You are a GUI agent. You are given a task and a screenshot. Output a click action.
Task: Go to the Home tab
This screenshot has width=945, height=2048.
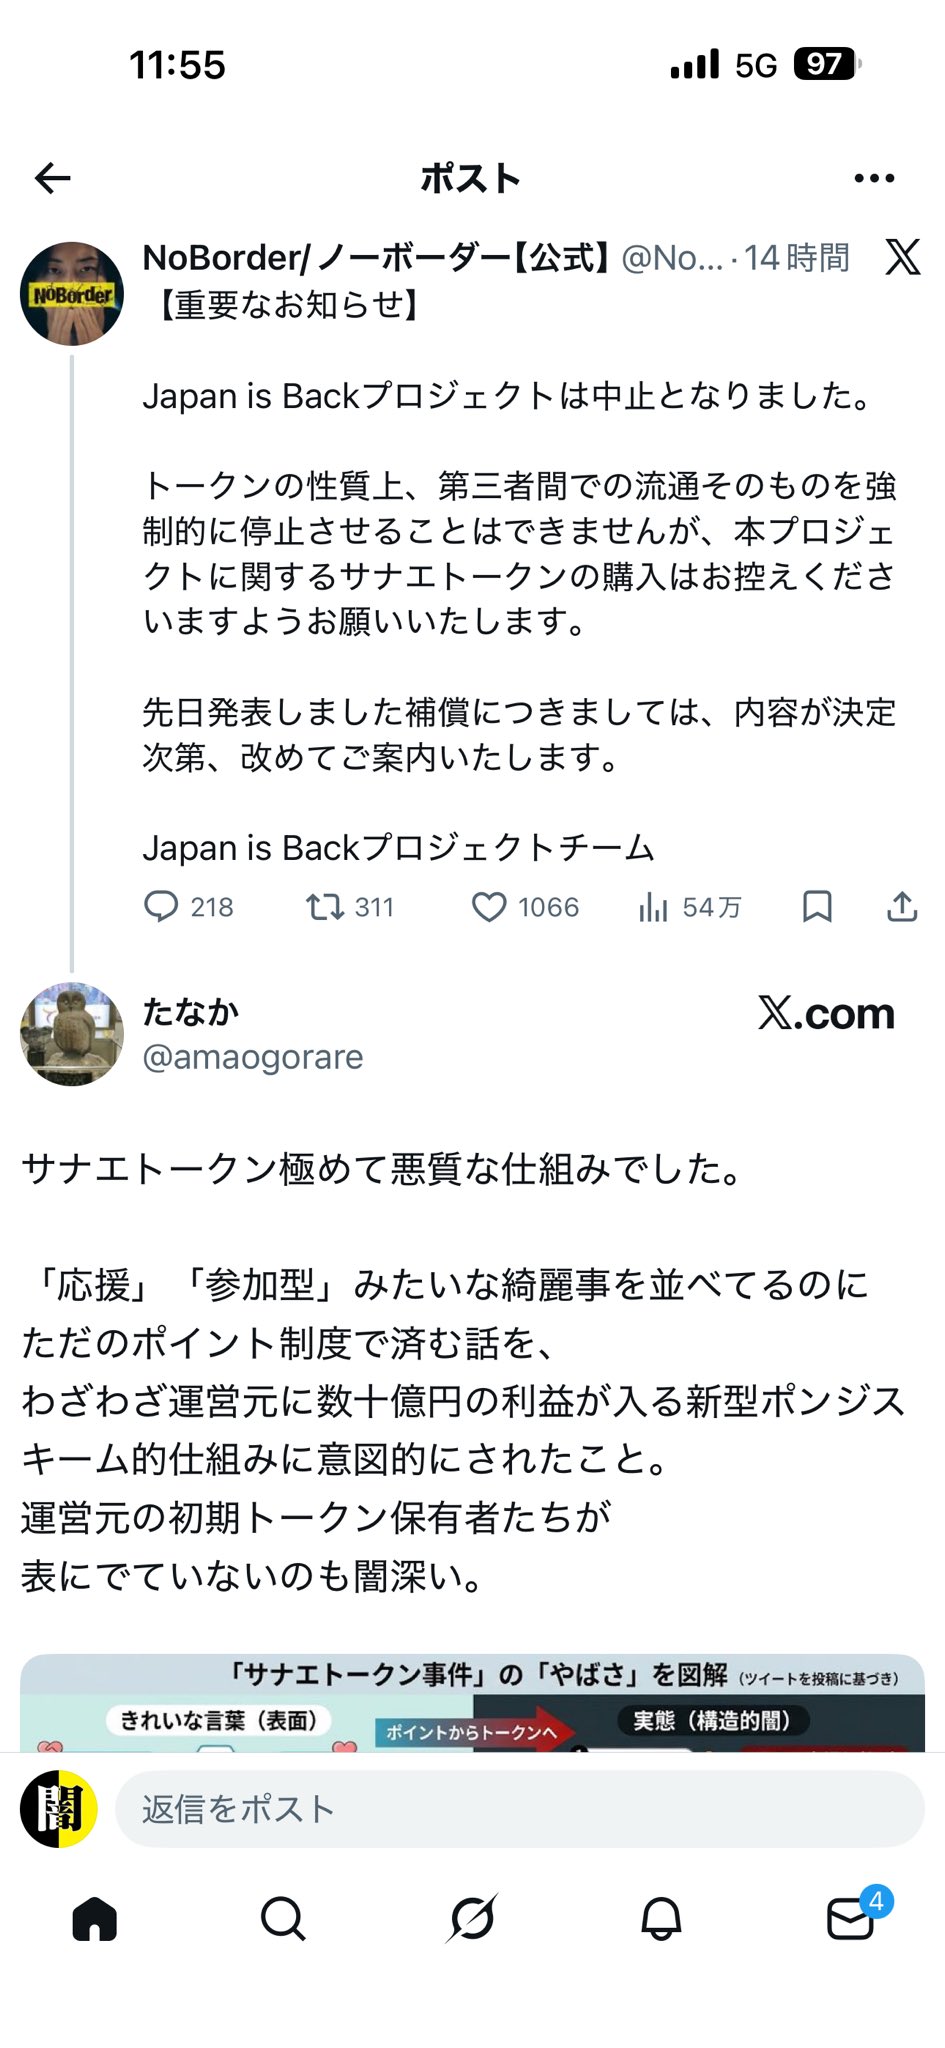[x=95, y=1919]
